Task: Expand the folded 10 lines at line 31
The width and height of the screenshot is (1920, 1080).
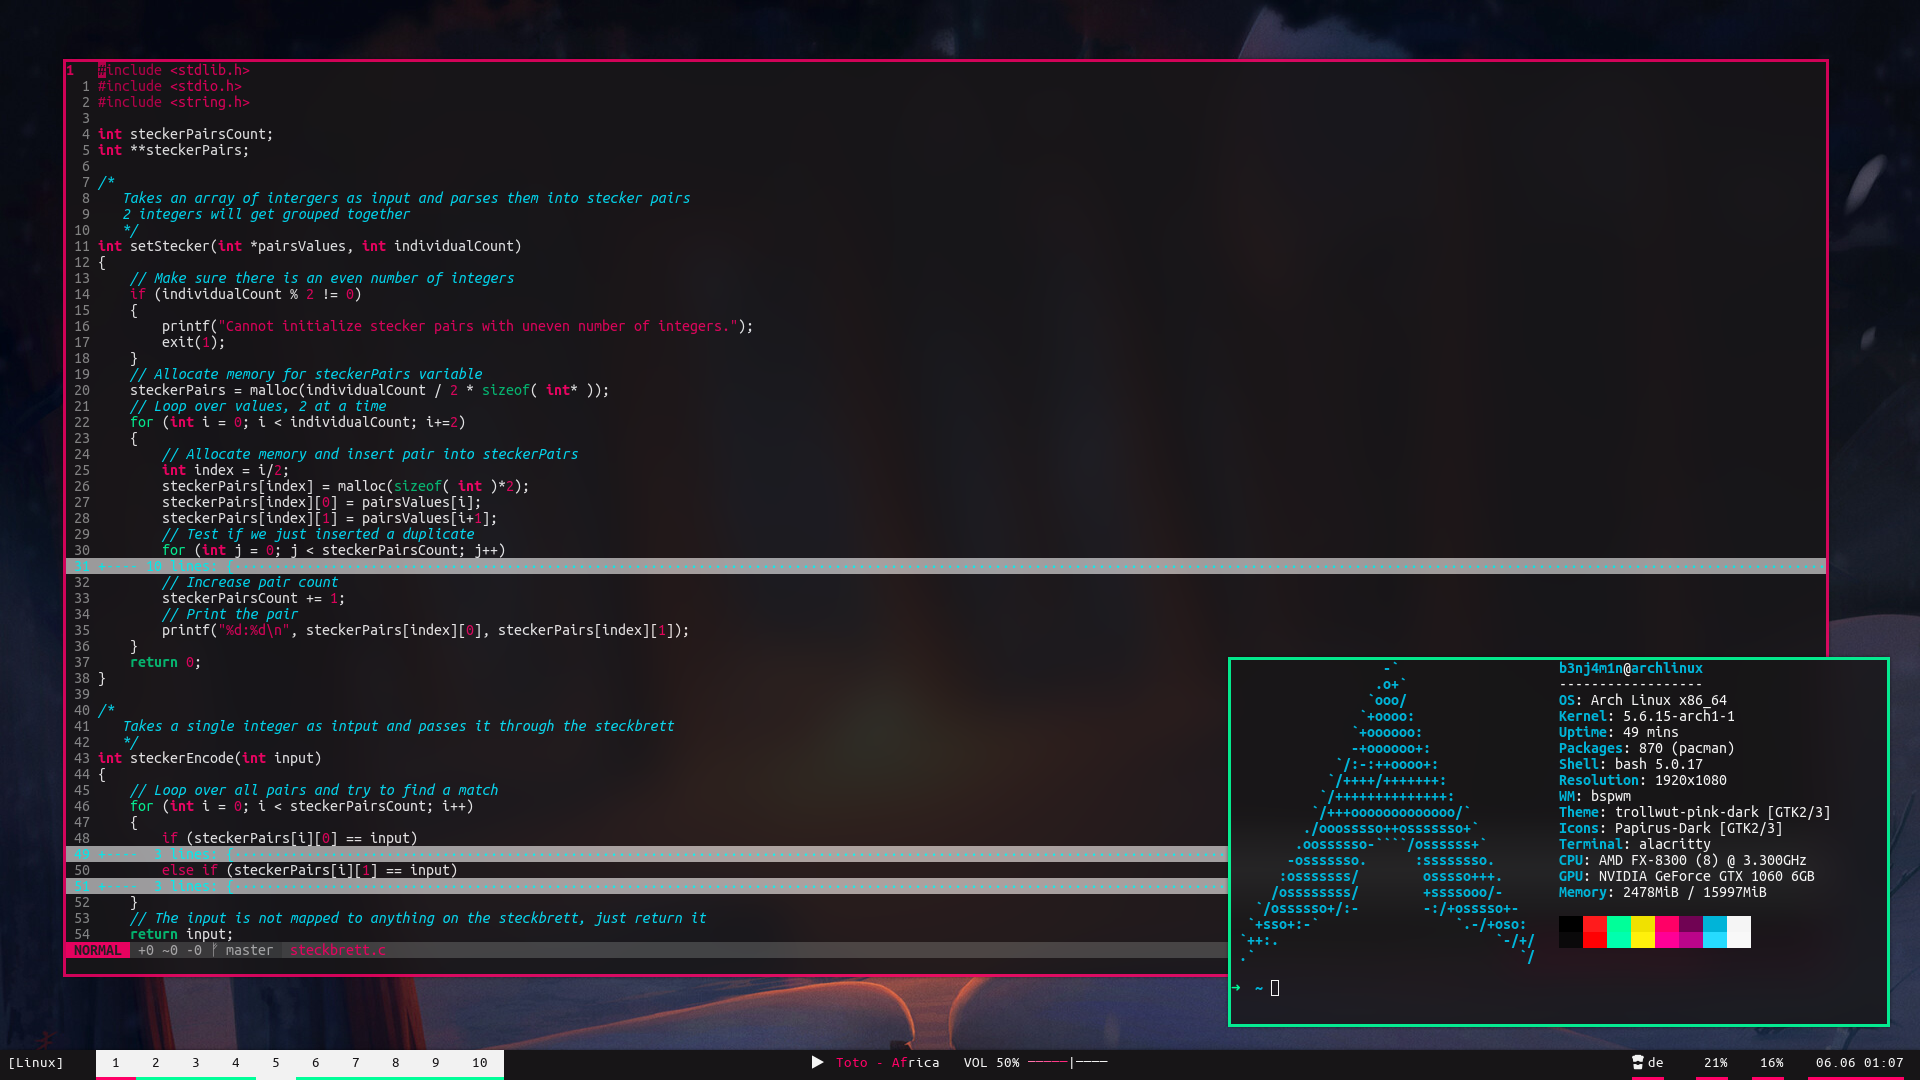Action: pos(180,566)
